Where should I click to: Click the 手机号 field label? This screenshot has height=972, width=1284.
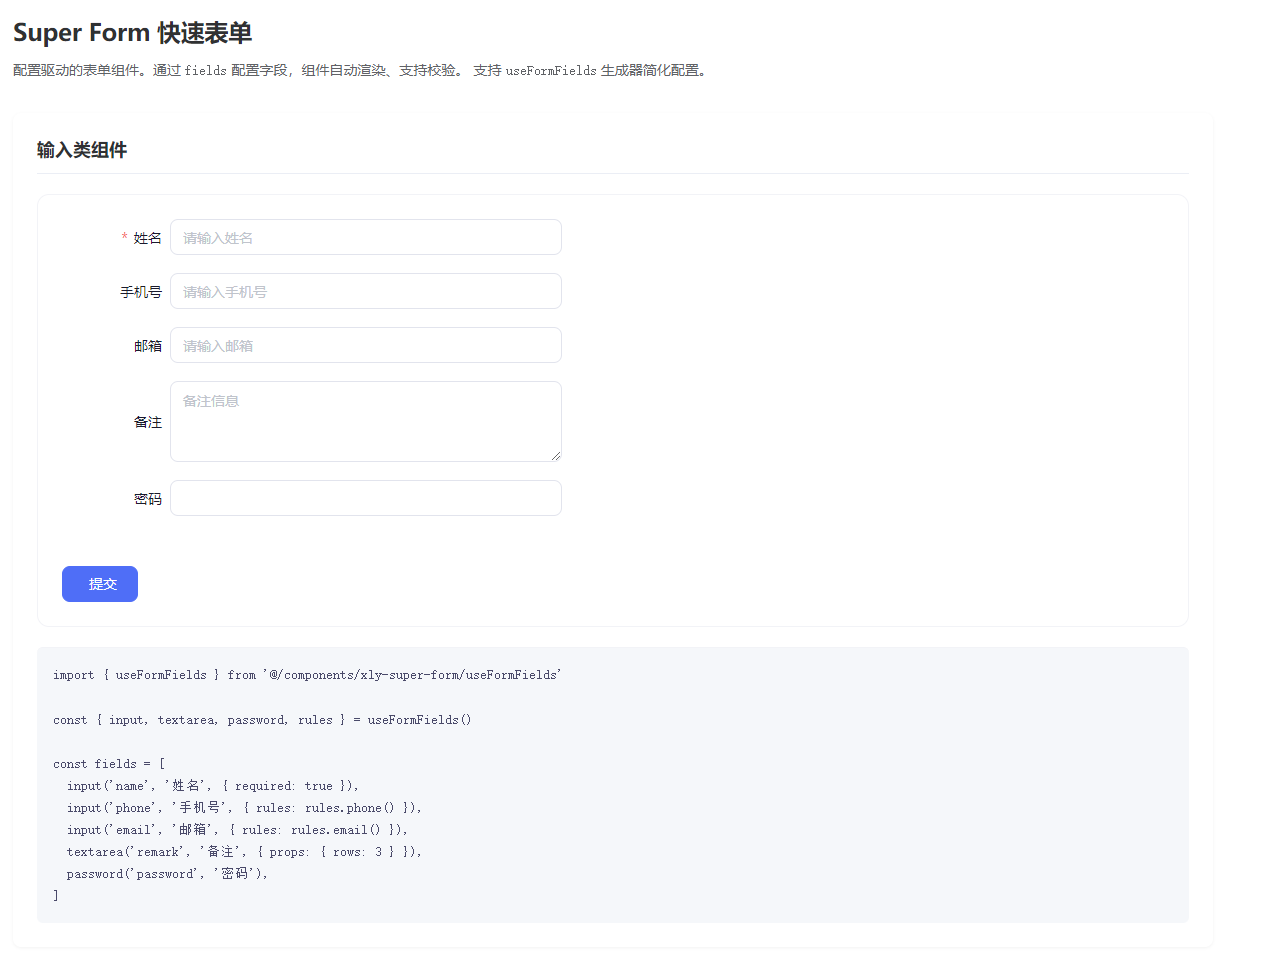(141, 292)
